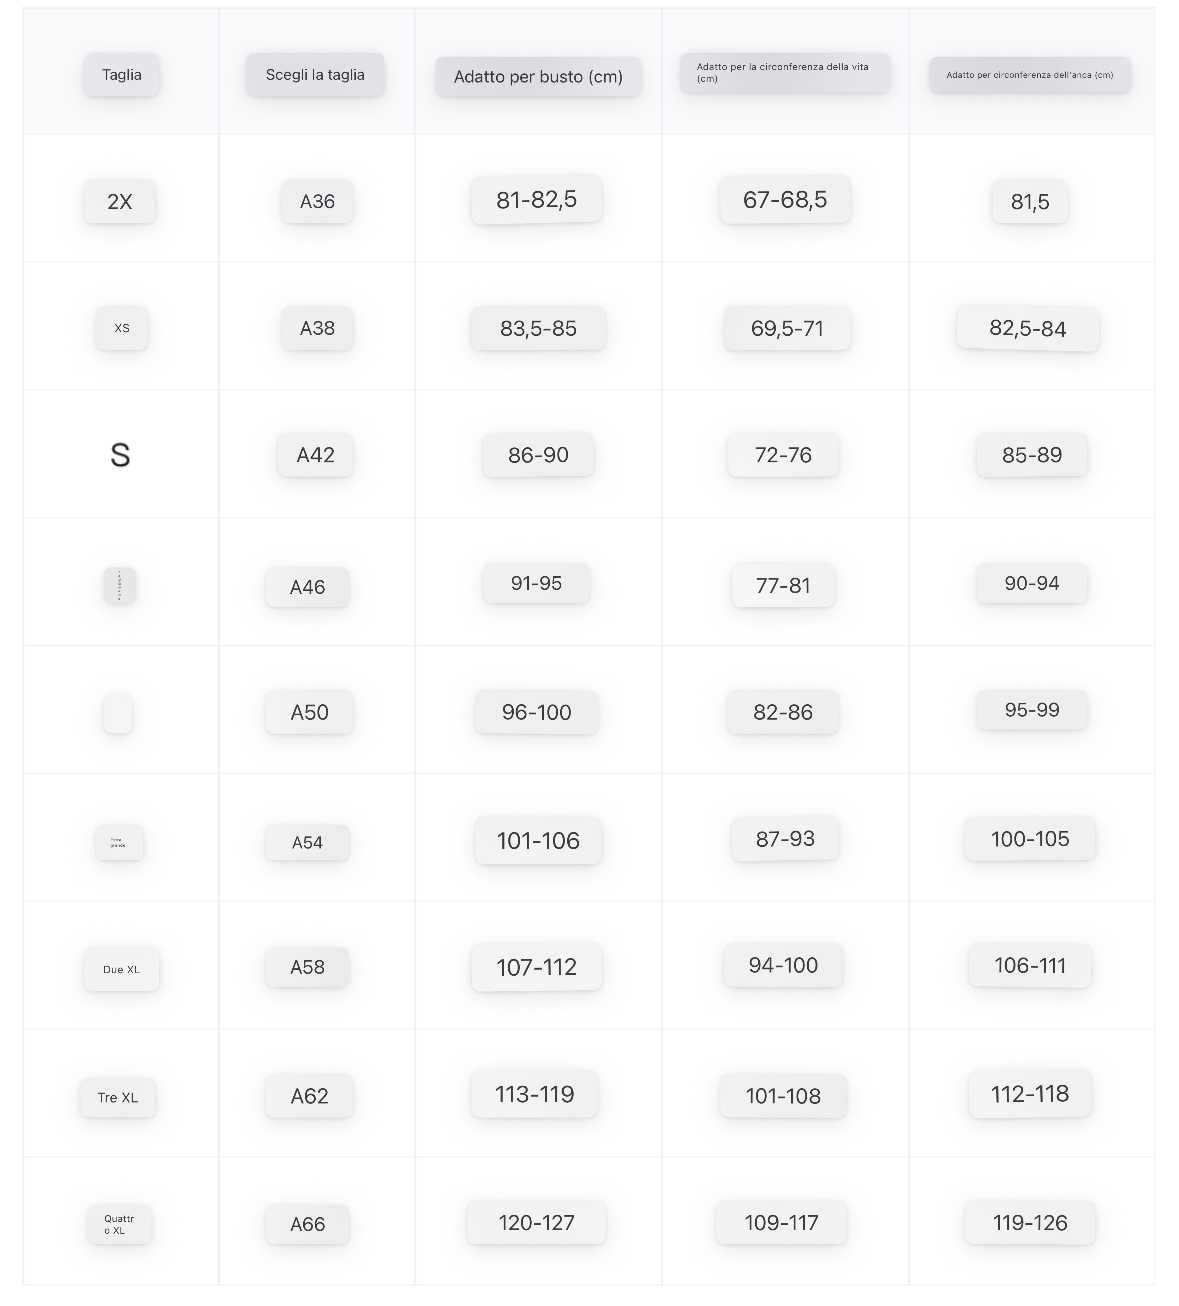Click the hip circumference (anca) column header
Screen dimensions: 1179x1306
1030,75
